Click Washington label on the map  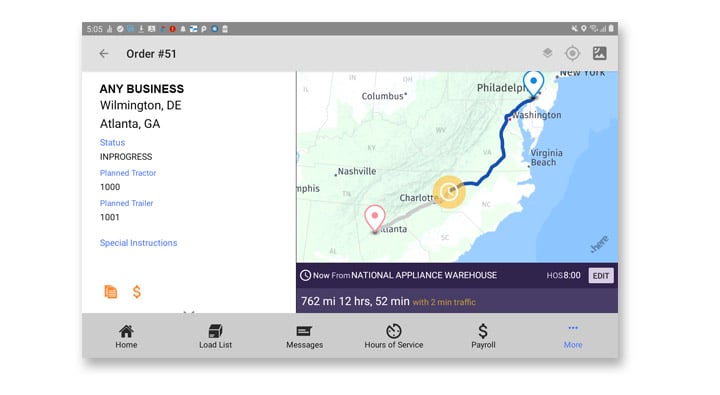click(537, 115)
